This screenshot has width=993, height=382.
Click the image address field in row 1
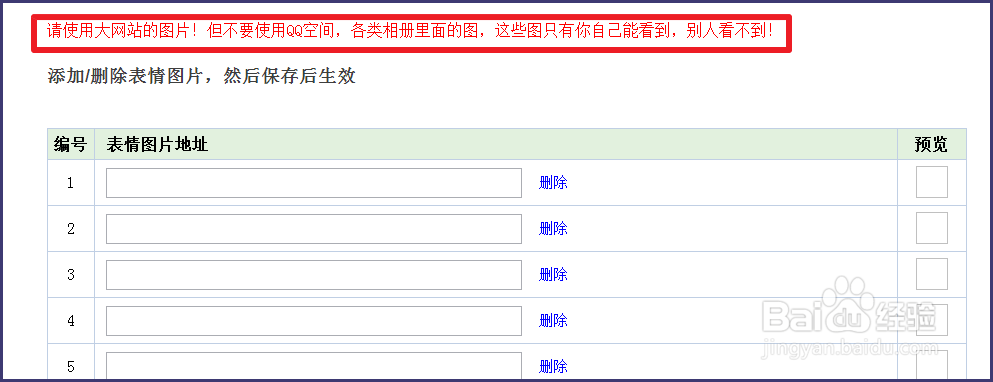click(313, 183)
